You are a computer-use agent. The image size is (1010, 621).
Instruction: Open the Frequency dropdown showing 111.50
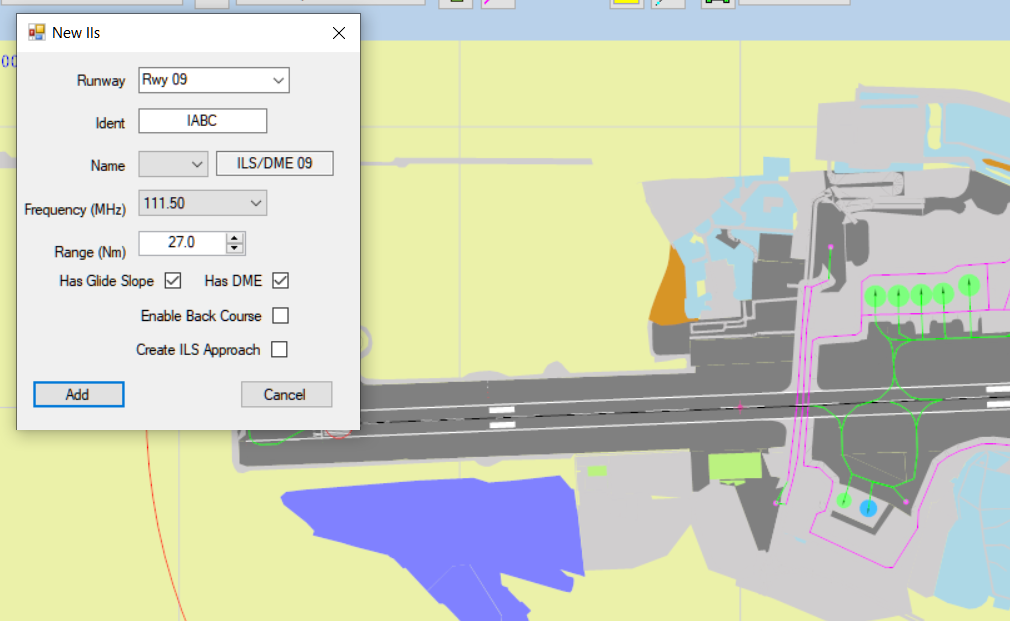(202, 204)
